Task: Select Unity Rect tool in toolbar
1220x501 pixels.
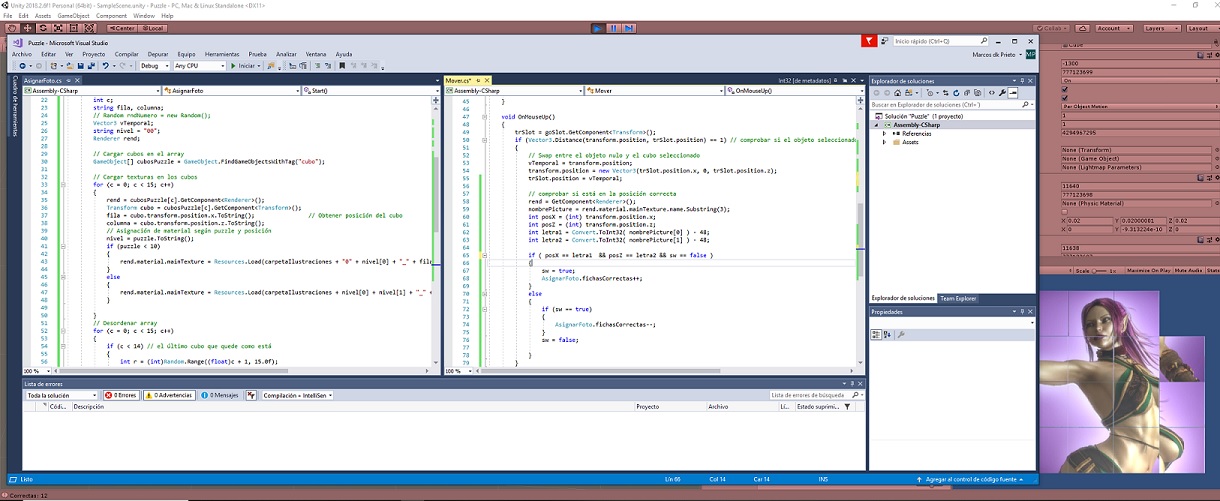Action: point(74,28)
